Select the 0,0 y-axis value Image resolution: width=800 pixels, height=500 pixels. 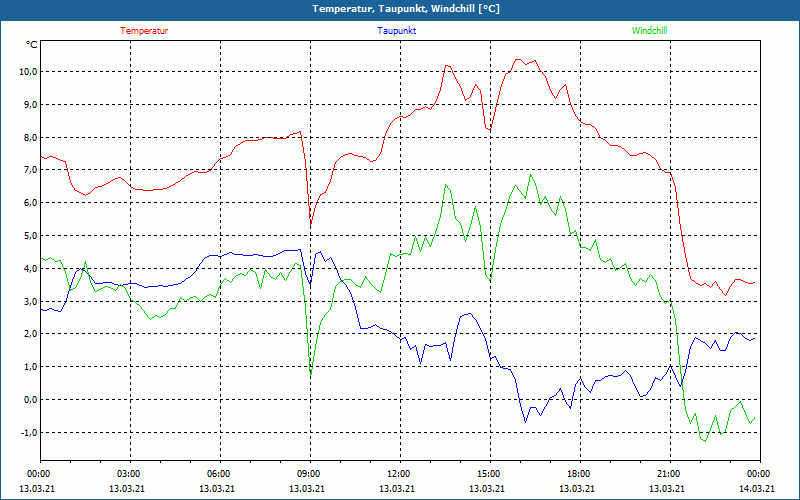click(31, 399)
